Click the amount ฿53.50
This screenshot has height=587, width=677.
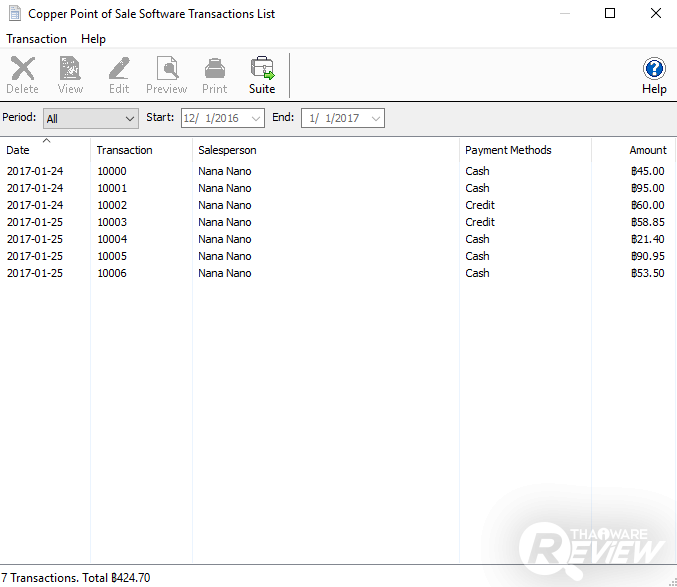(x=648, y=273)
